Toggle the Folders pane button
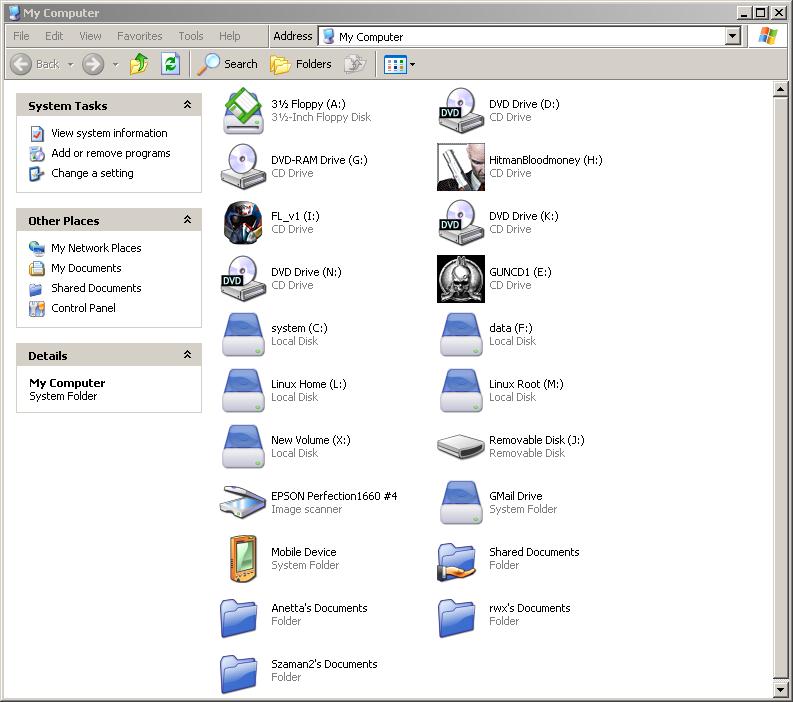Screen dimensions: 793x702 click(x=301, y=64)
